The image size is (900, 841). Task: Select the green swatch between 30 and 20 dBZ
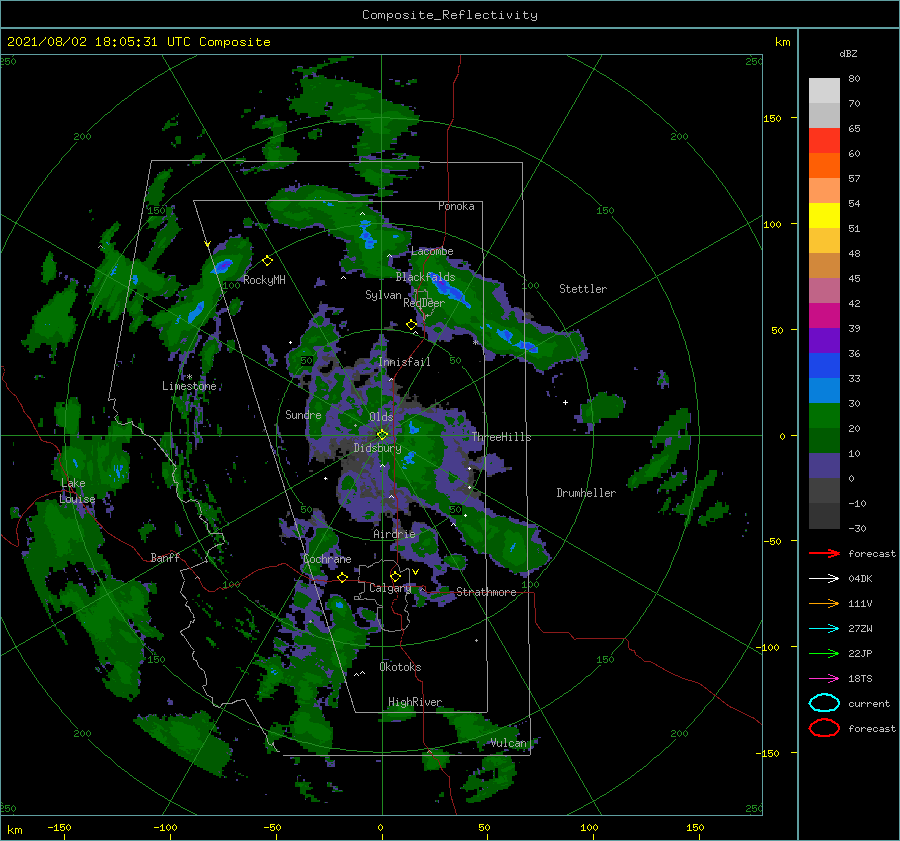[x=824, y=416]
